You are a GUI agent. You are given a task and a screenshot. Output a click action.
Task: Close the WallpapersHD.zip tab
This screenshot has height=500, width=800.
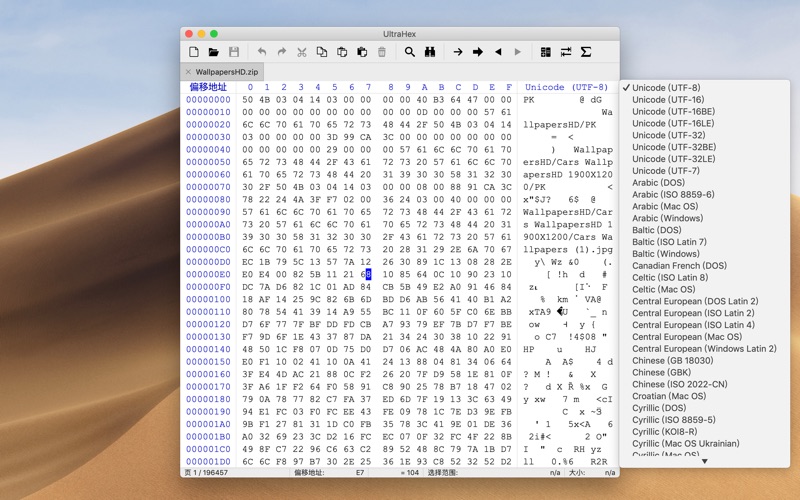pos(188,72)
